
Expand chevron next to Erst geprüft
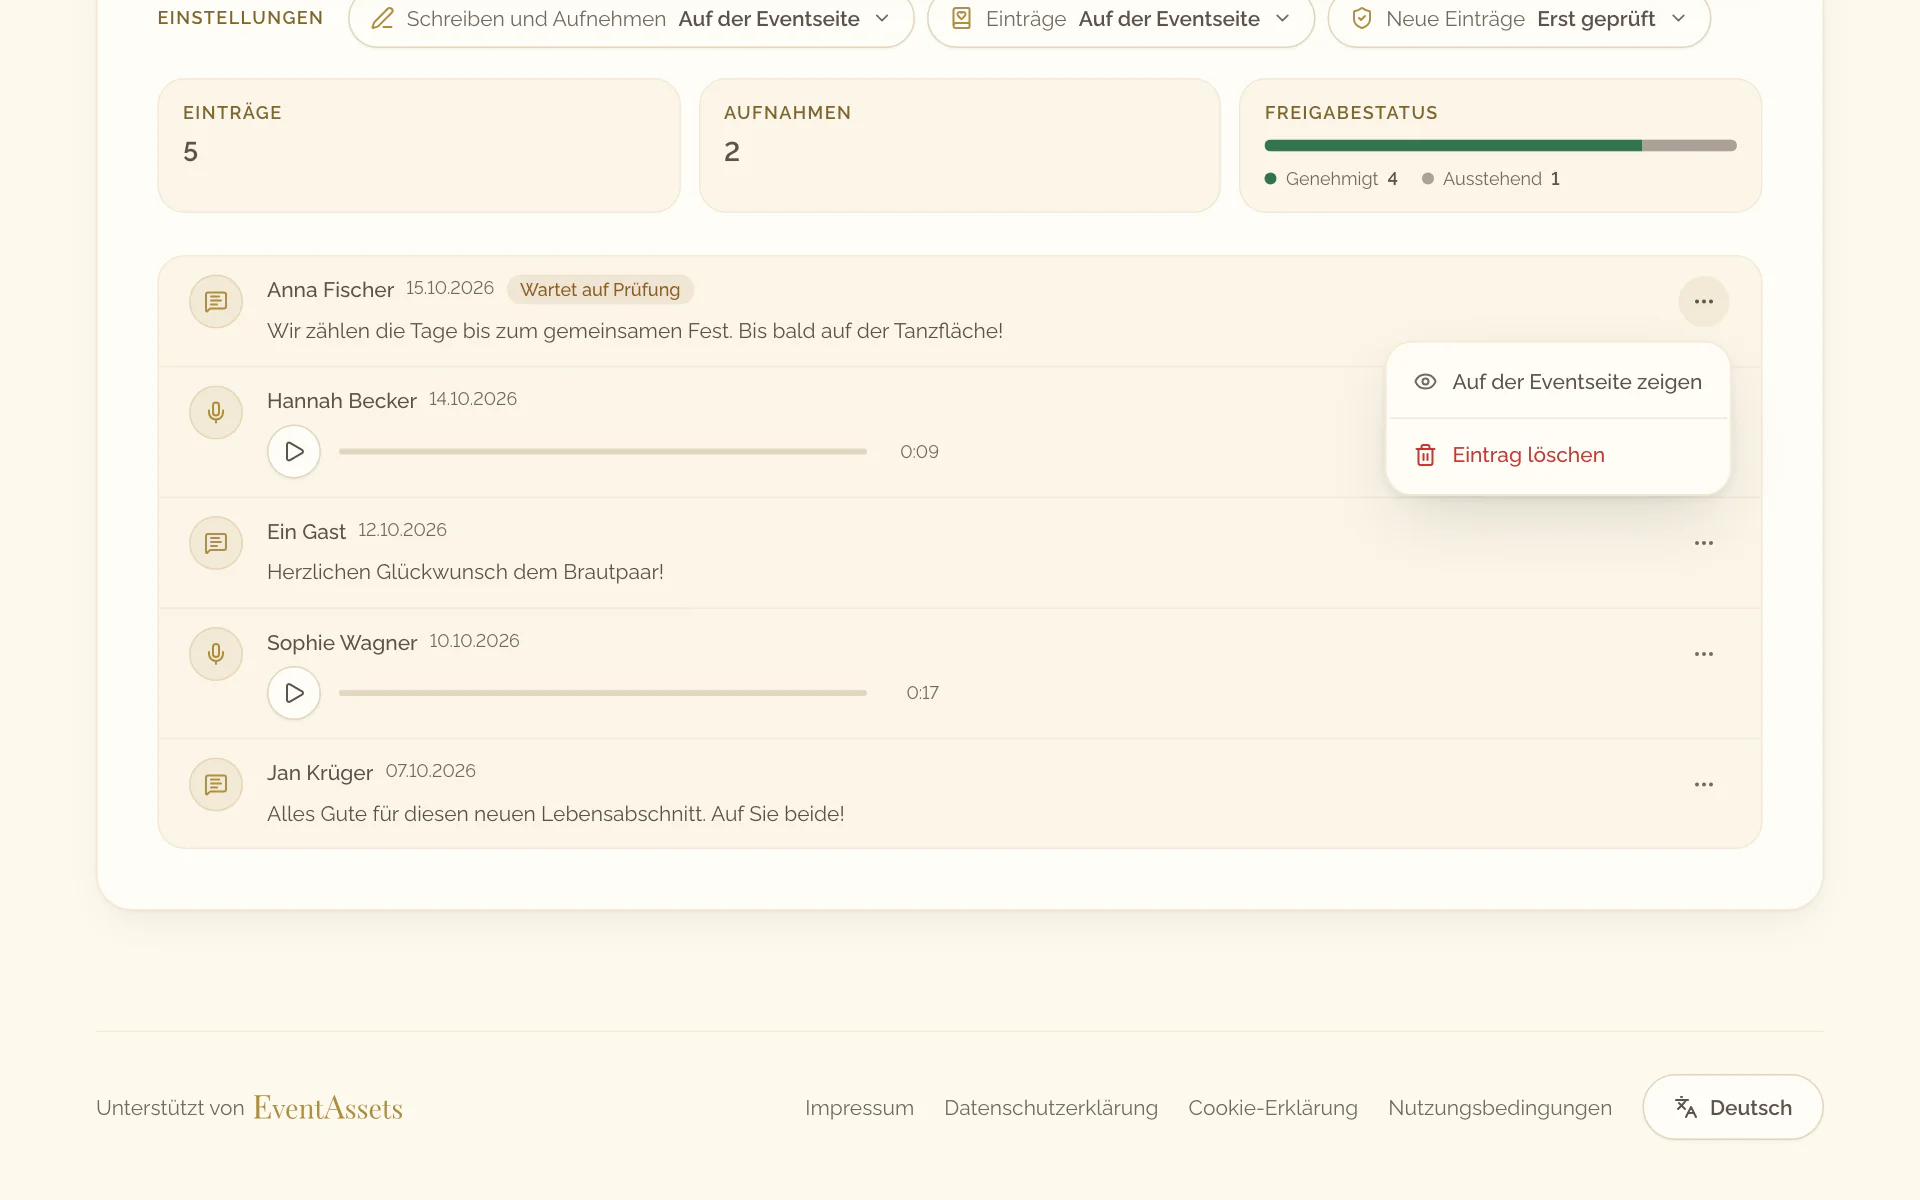click(x=1678, y=19)
